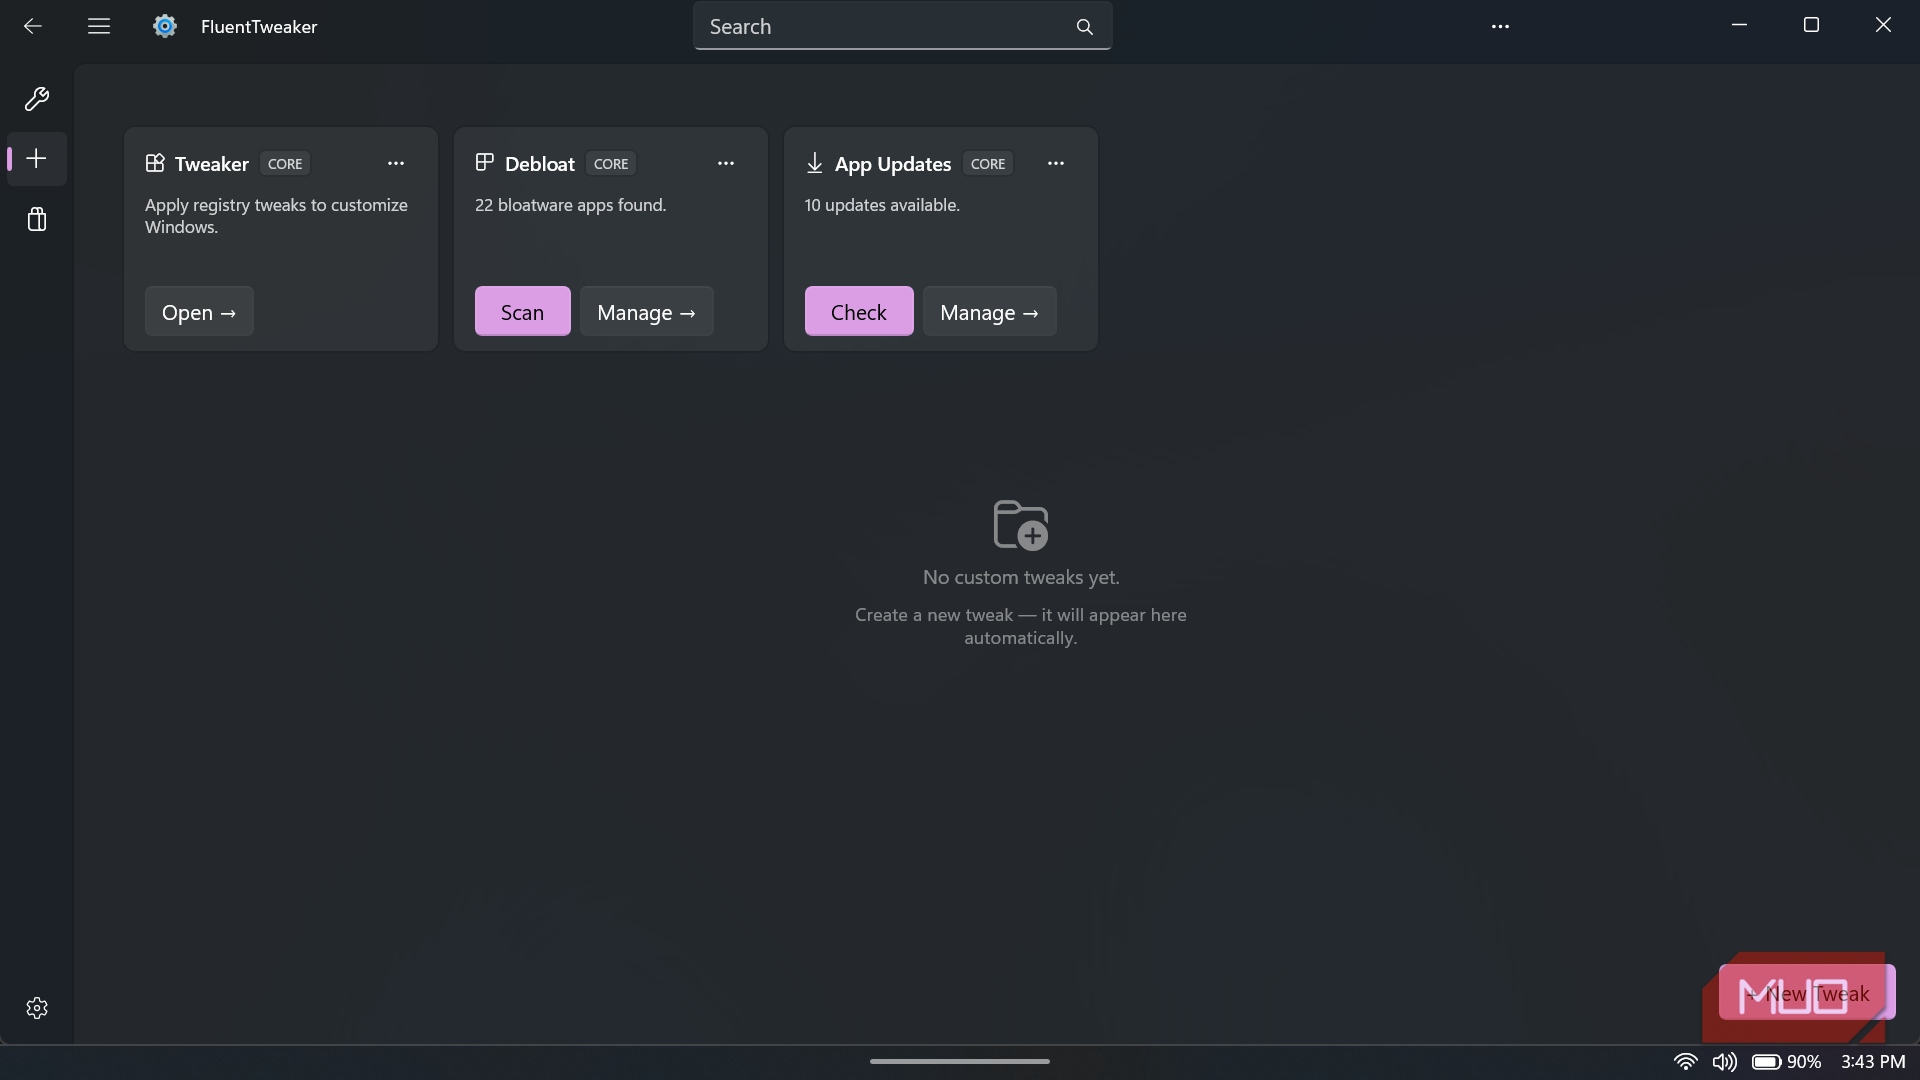This screenshot has height=1080, width=1920.
Task: Open Debloat card more options
Action: 726,163
